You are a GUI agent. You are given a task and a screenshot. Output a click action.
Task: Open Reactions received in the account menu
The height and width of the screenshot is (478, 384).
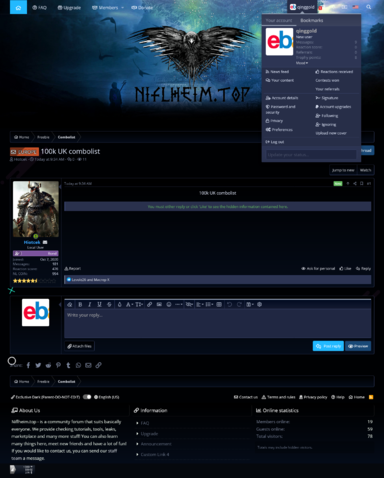334,72
